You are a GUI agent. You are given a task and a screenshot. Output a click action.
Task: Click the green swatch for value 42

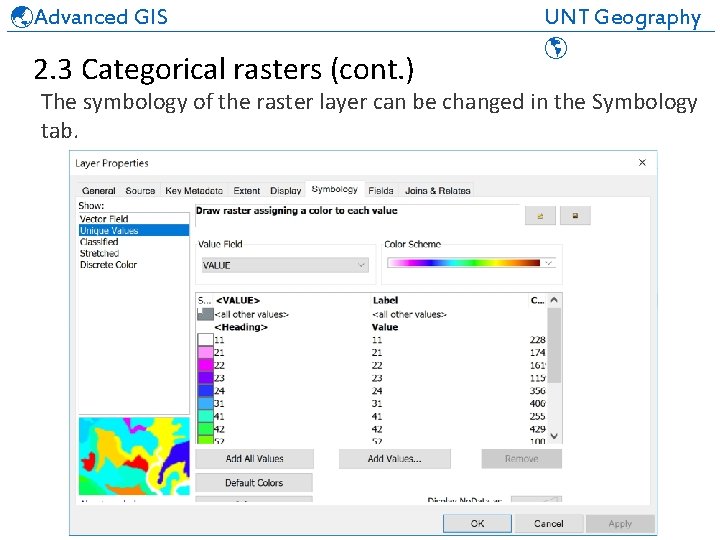205,429
